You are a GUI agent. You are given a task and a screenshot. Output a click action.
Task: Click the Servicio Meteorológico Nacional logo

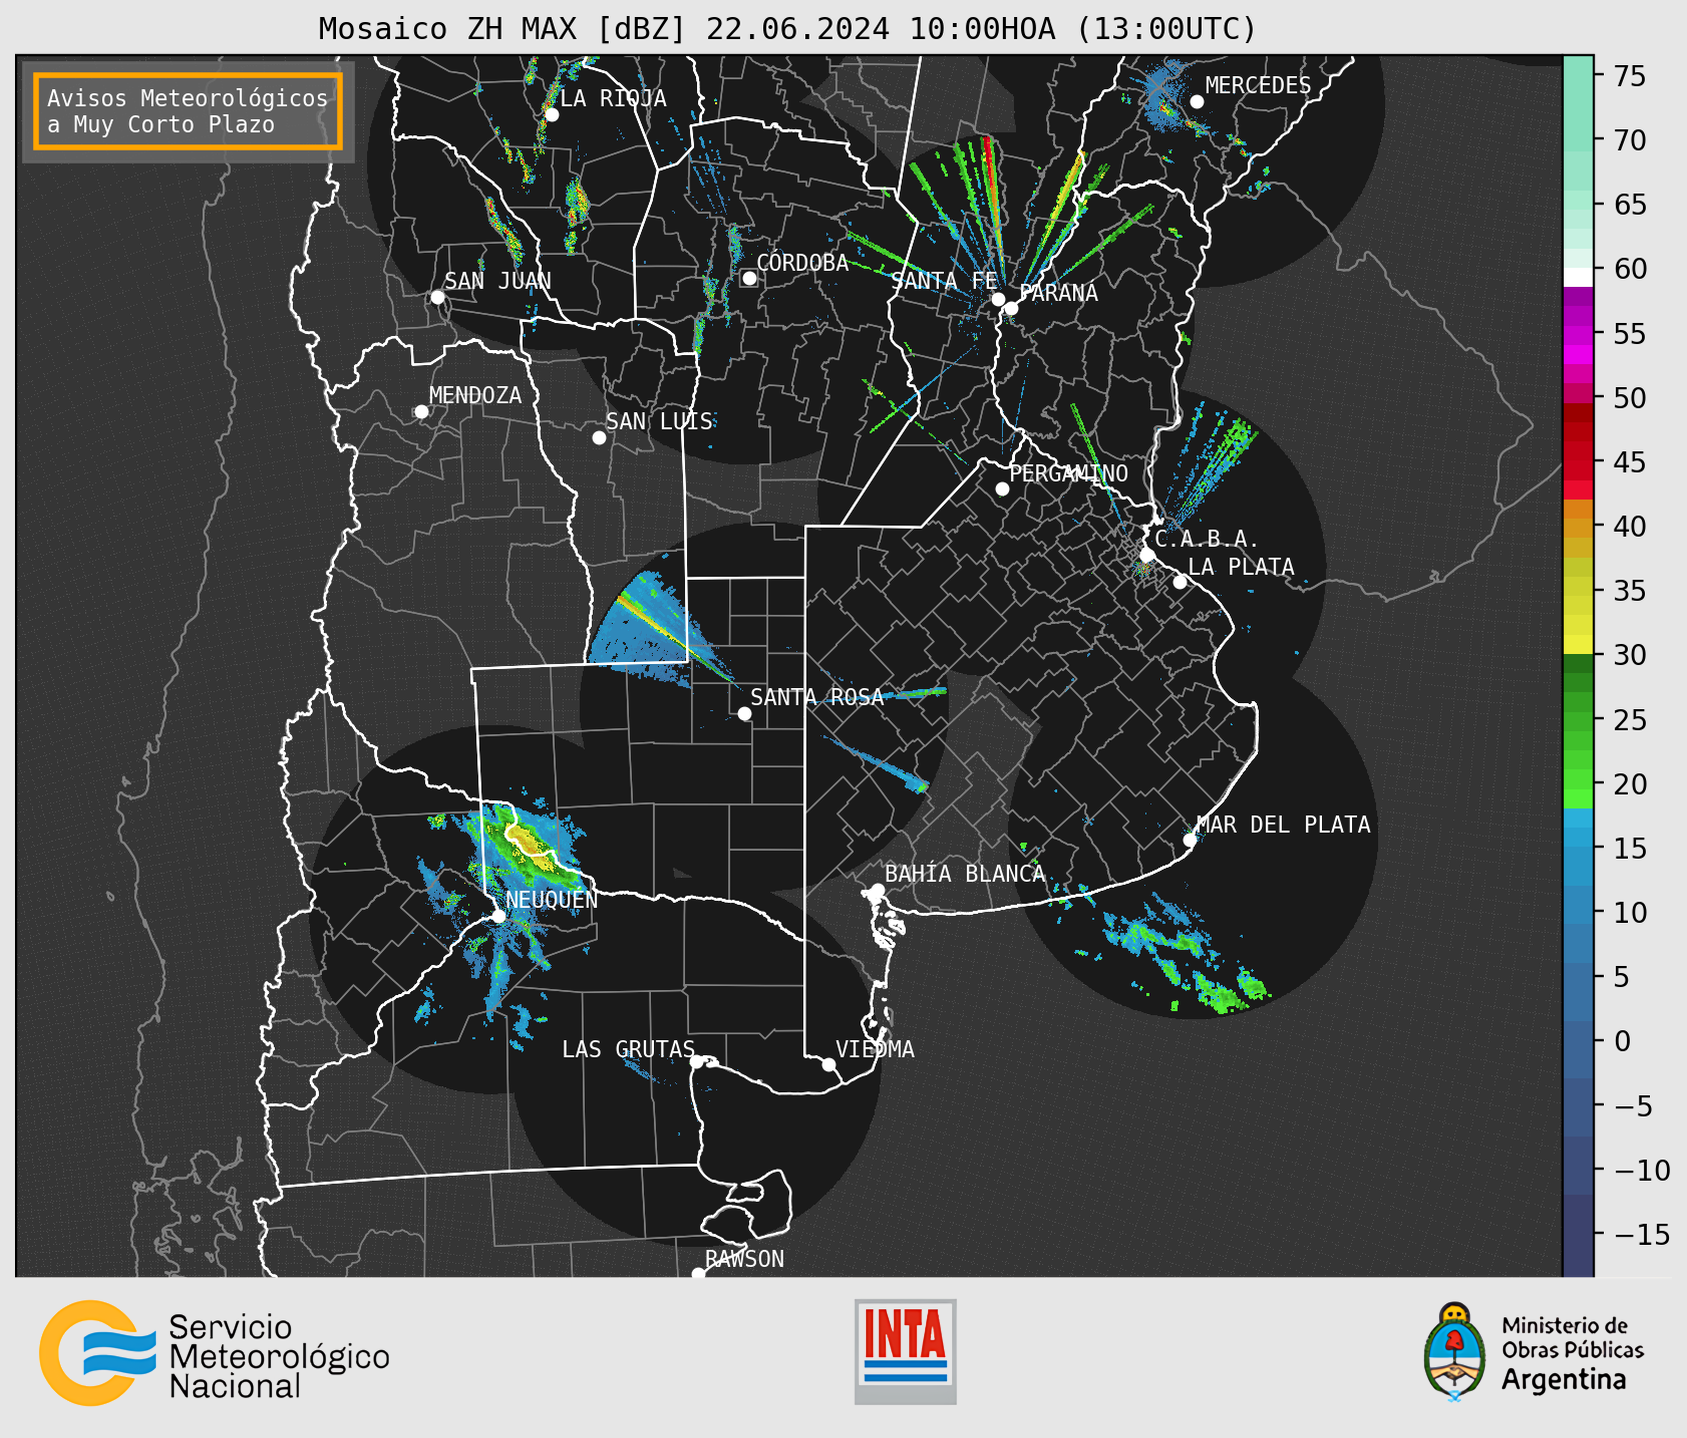(214, 1353)
